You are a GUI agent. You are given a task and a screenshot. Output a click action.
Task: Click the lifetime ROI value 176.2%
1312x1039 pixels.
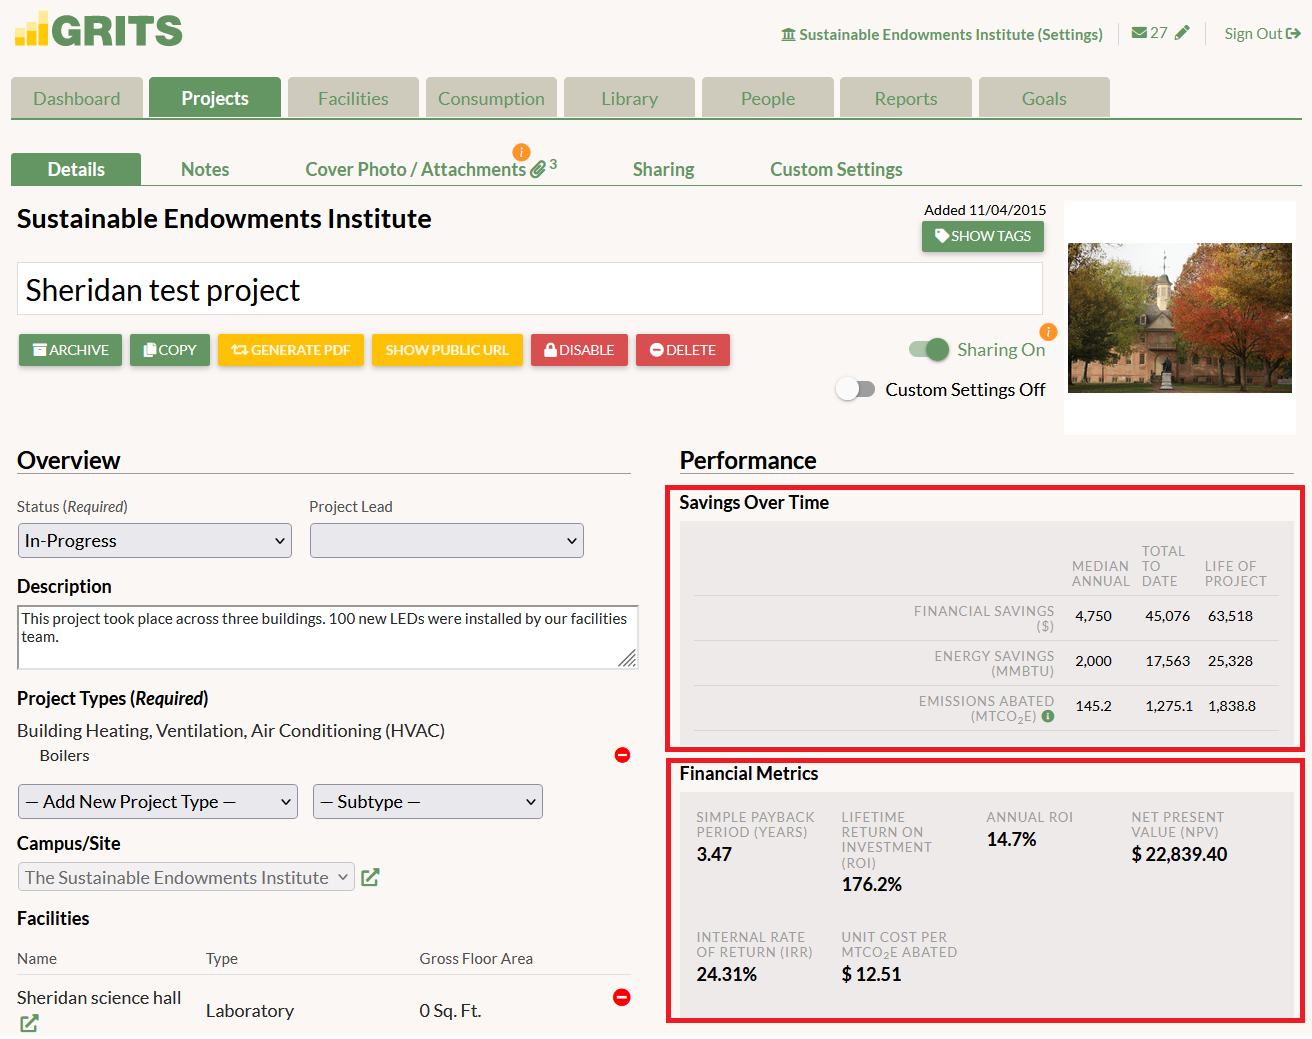(871, 884)
